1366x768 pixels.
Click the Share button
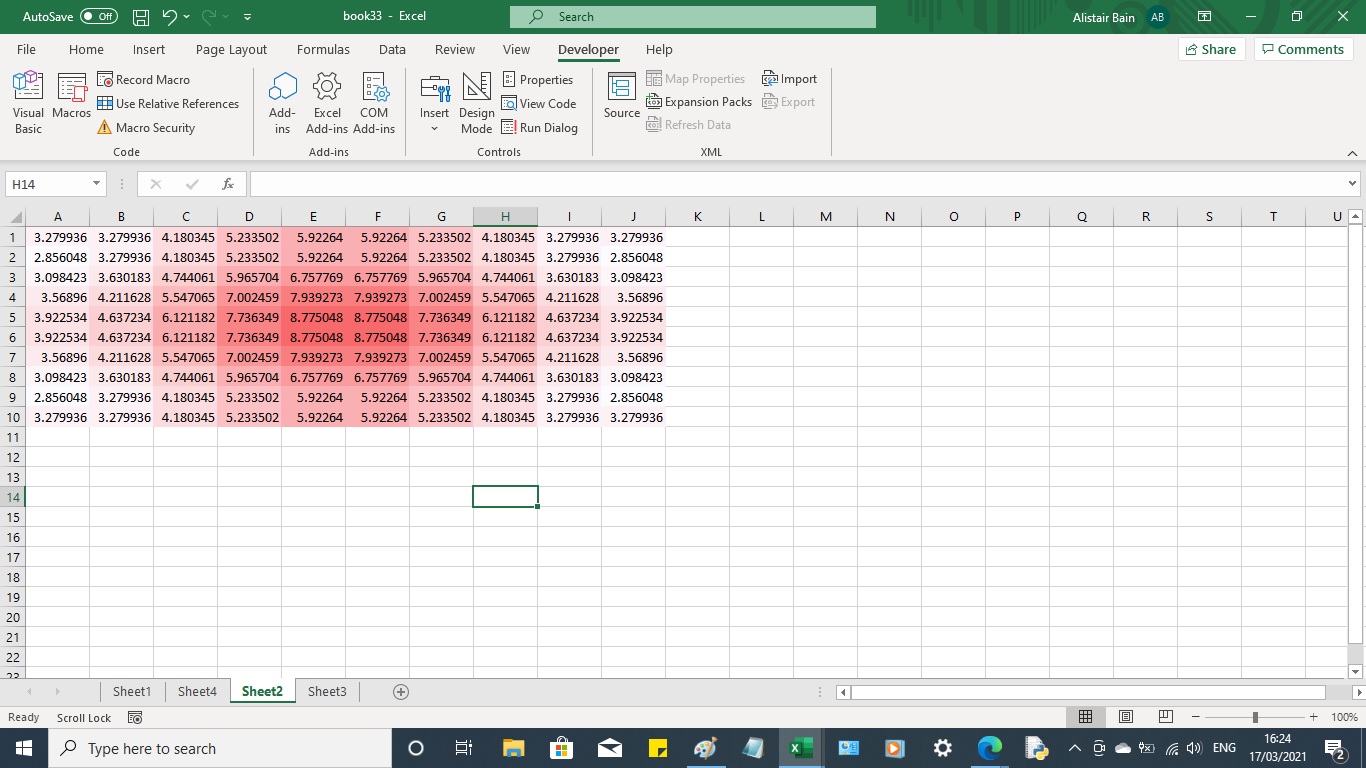tap(1210, 49)
